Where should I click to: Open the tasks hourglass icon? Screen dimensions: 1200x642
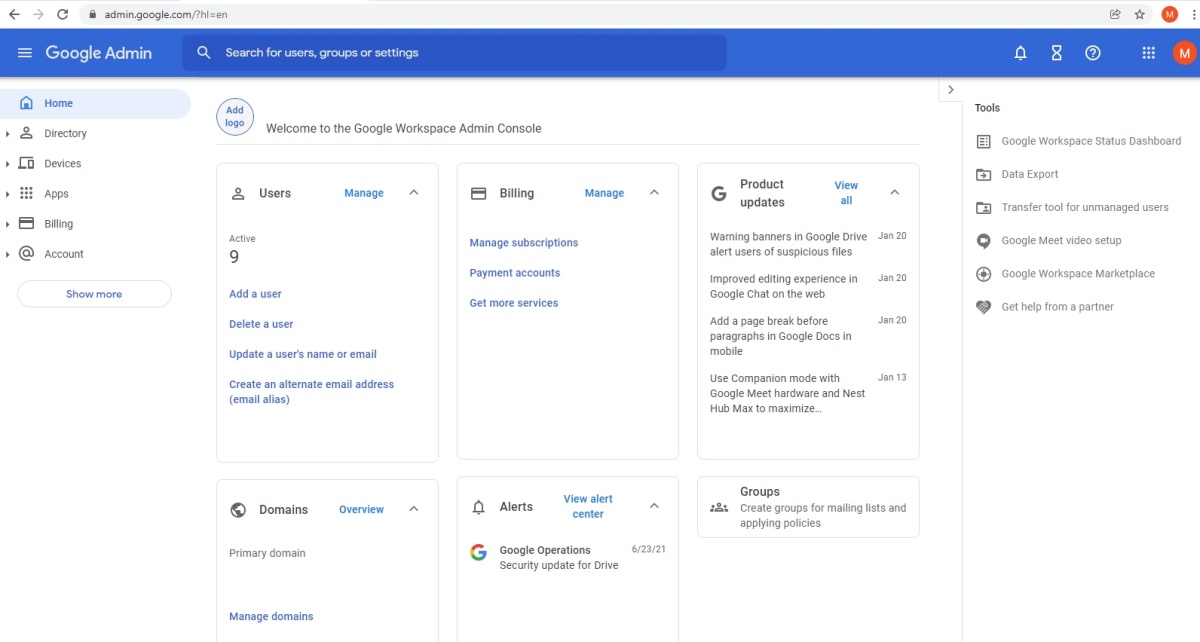(x=1056, y=53)
